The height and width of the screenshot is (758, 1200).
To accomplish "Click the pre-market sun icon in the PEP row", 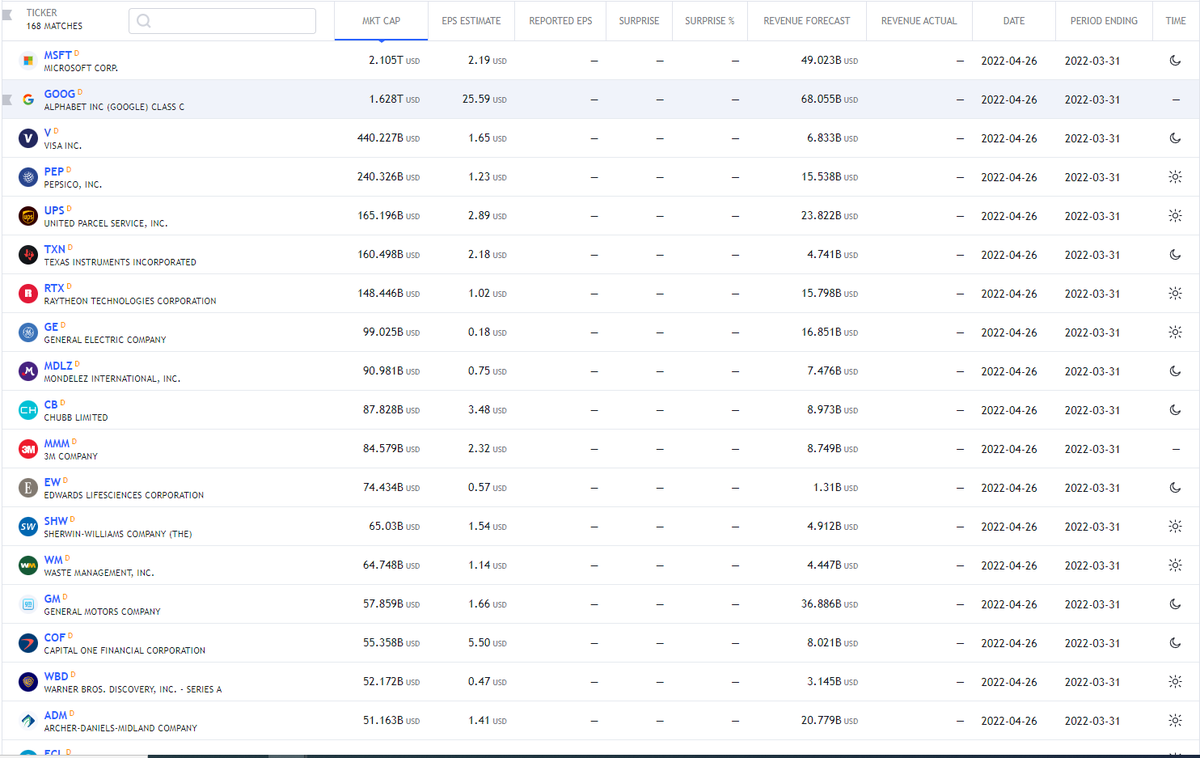I will (1175, 177).
